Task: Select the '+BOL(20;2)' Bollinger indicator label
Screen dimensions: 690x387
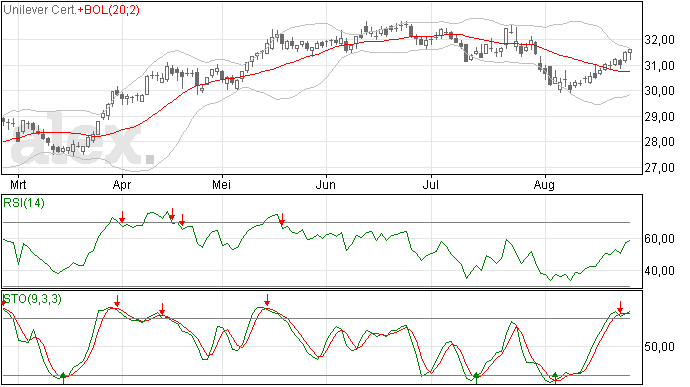Action: pyautogui.click(x=108, y=10)
